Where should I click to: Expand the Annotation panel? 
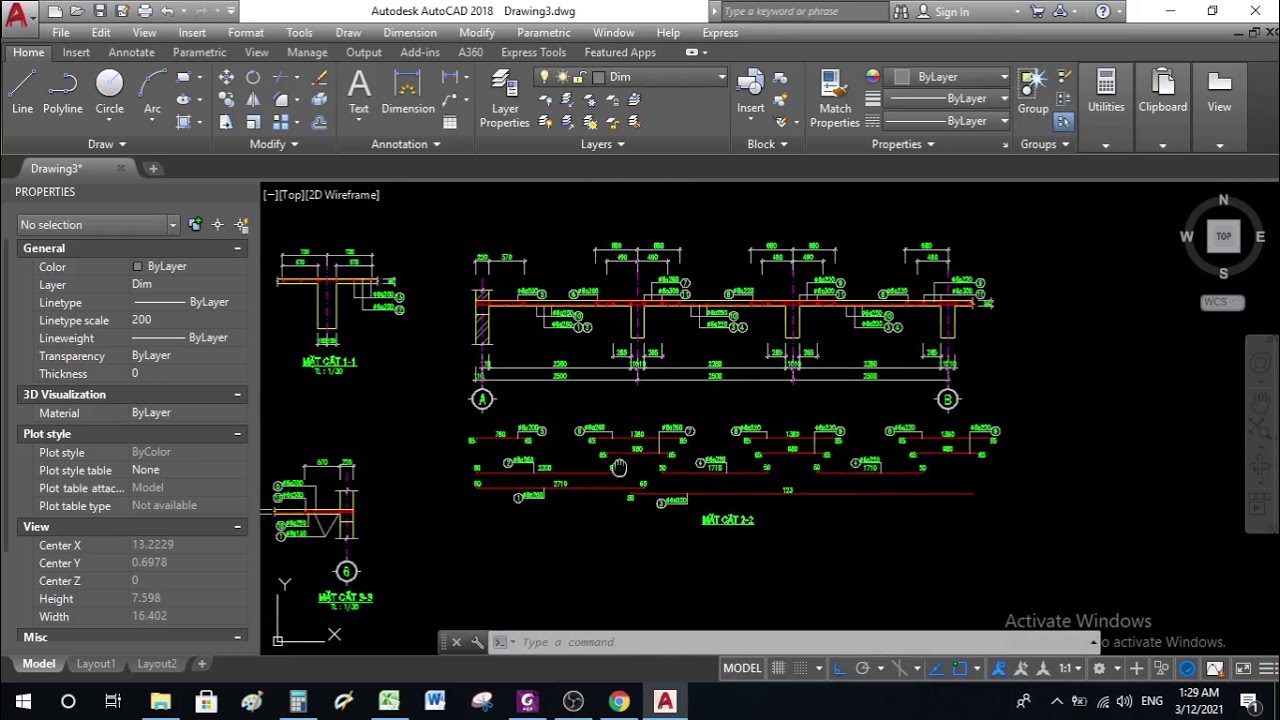pos(406,144)
